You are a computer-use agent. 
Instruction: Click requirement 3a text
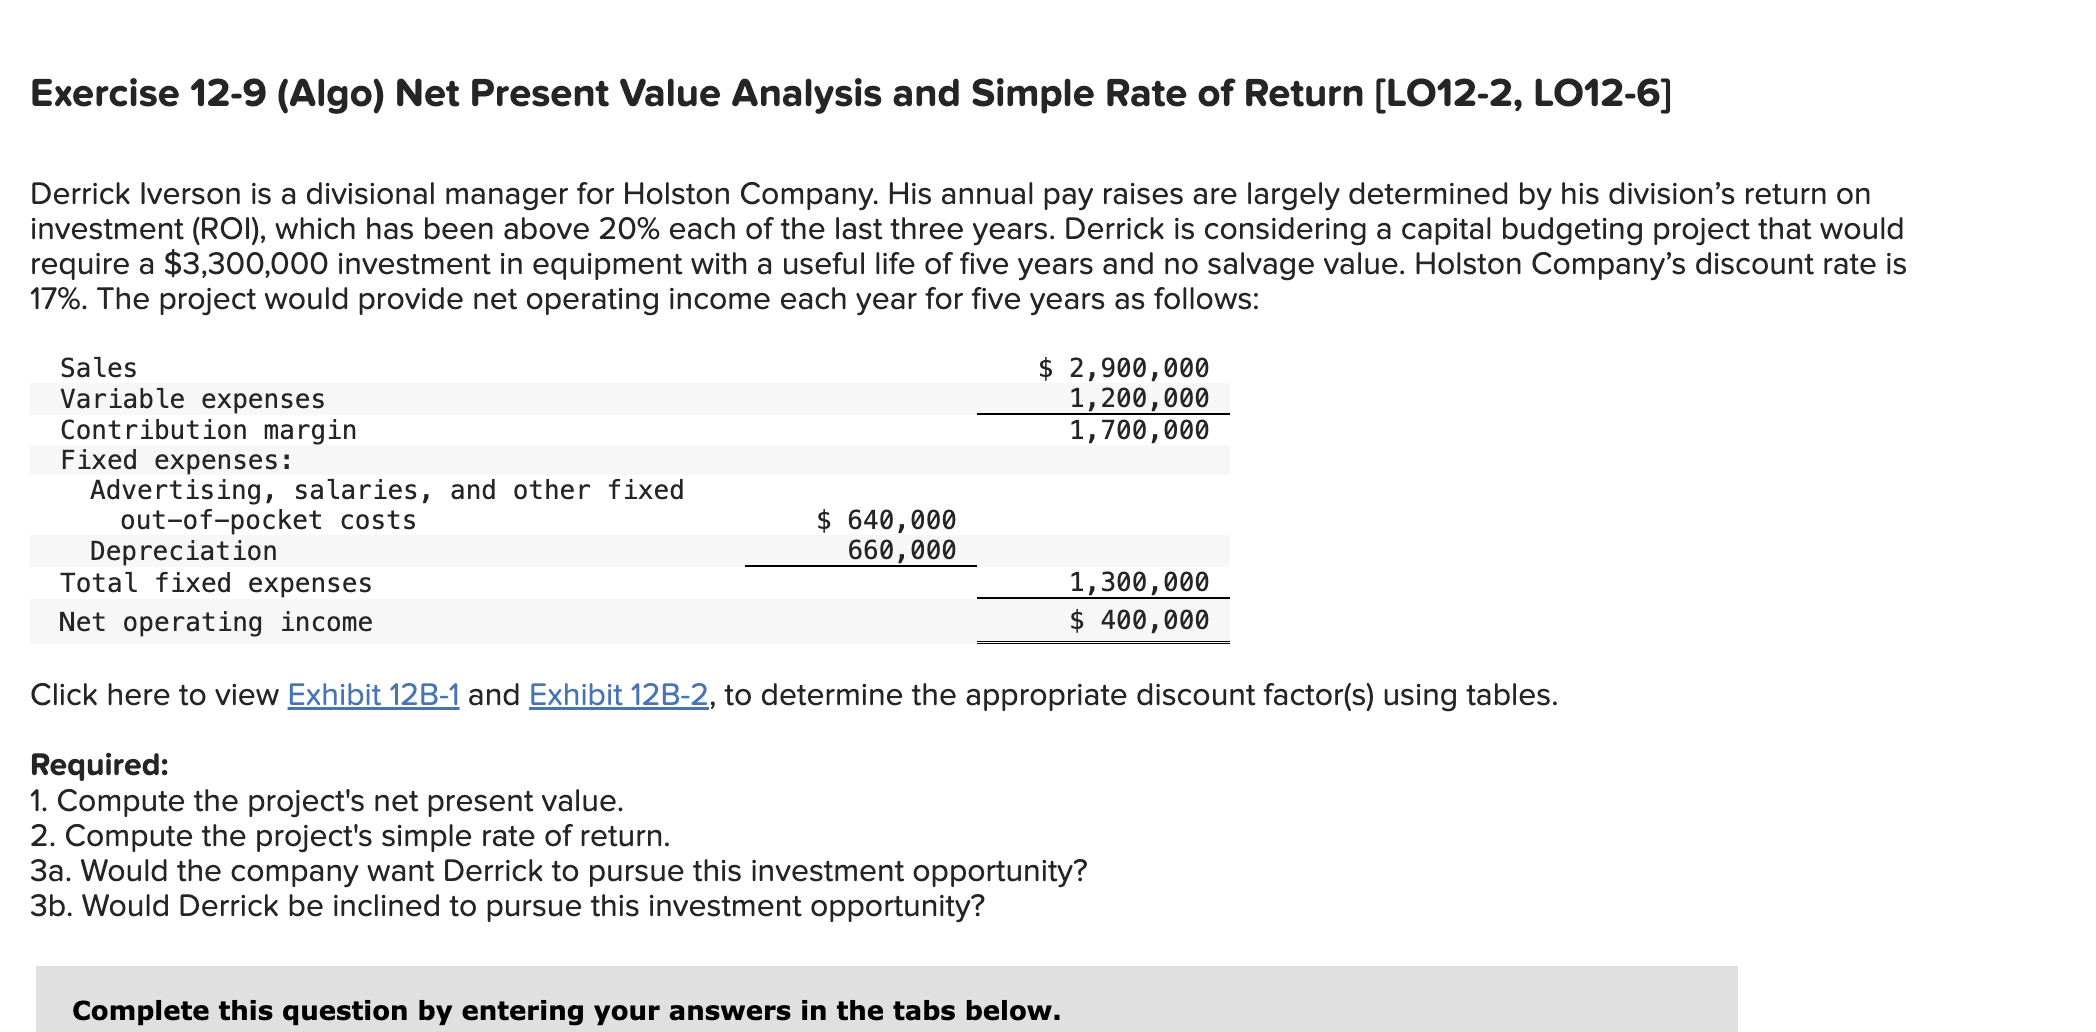click(x=557, y=870)
